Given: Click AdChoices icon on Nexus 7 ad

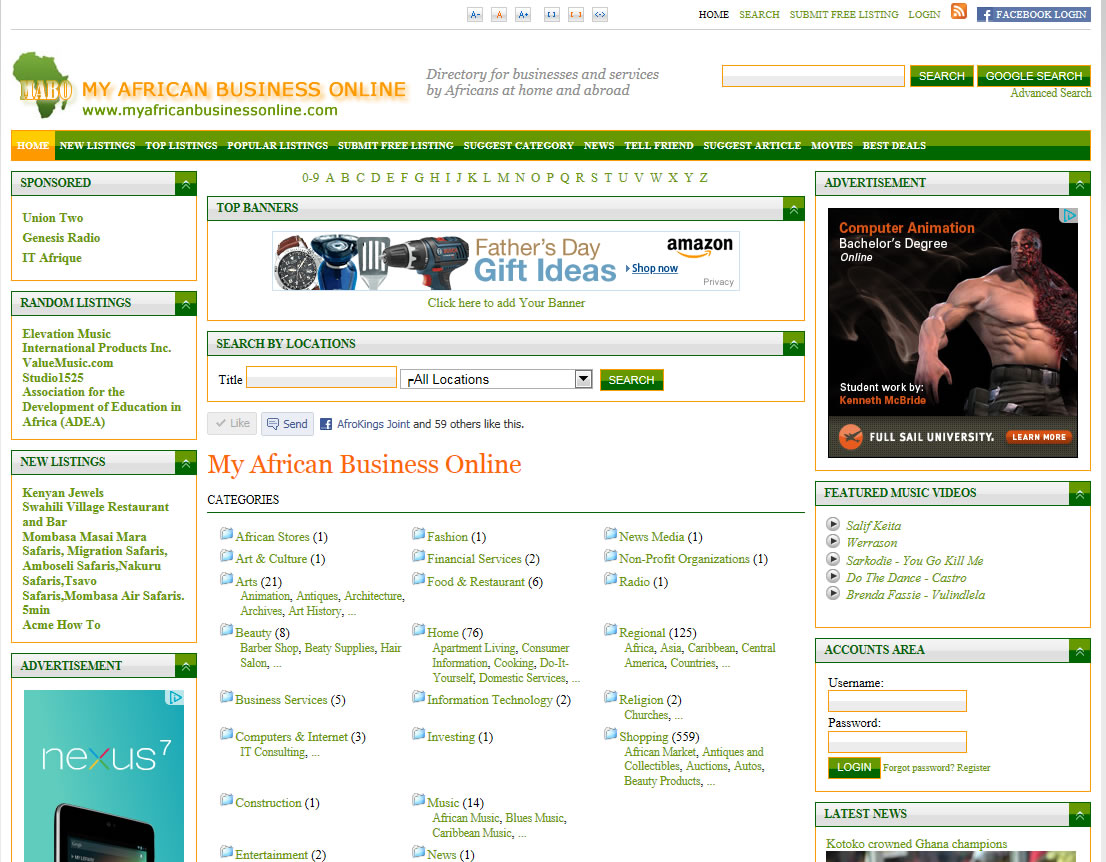Looking at the screenshot, I should 175,697.
